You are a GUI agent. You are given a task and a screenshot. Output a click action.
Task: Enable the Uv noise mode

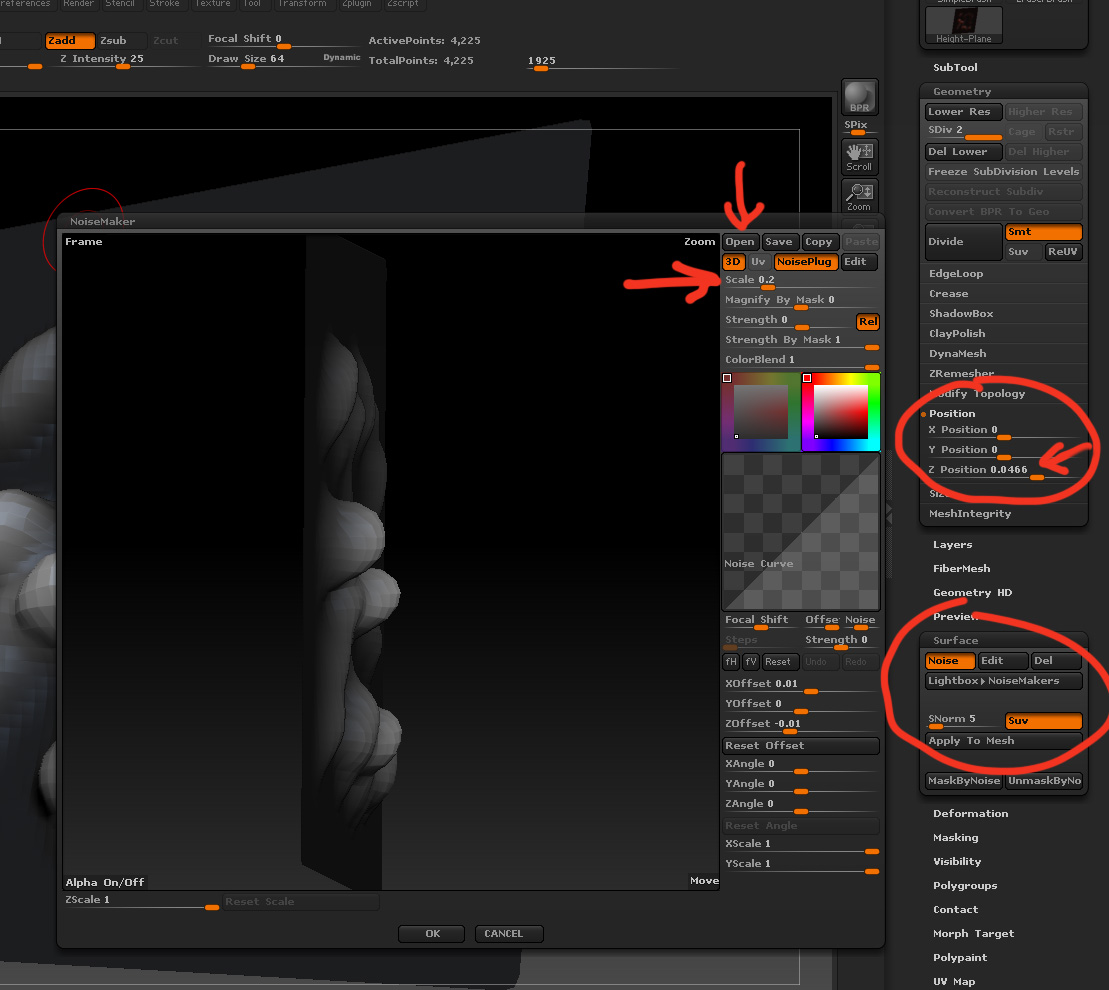pyautogui.click(x=758, y=262)
